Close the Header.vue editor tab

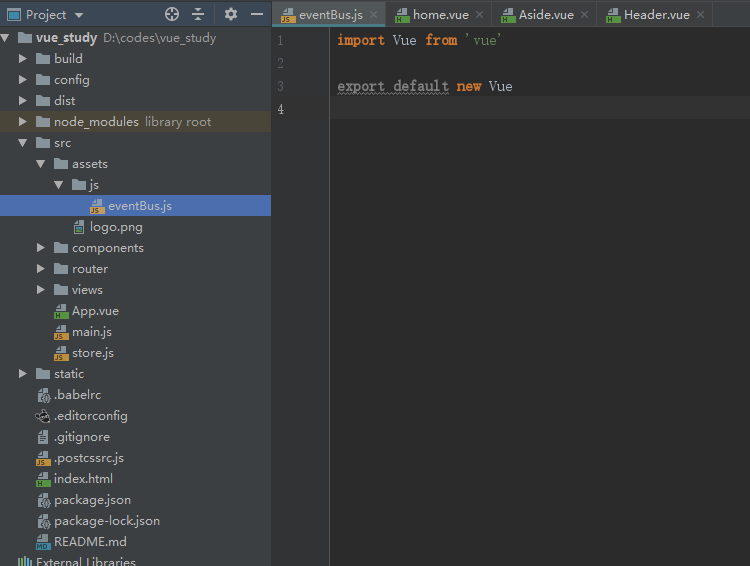[x=701, y=15]
